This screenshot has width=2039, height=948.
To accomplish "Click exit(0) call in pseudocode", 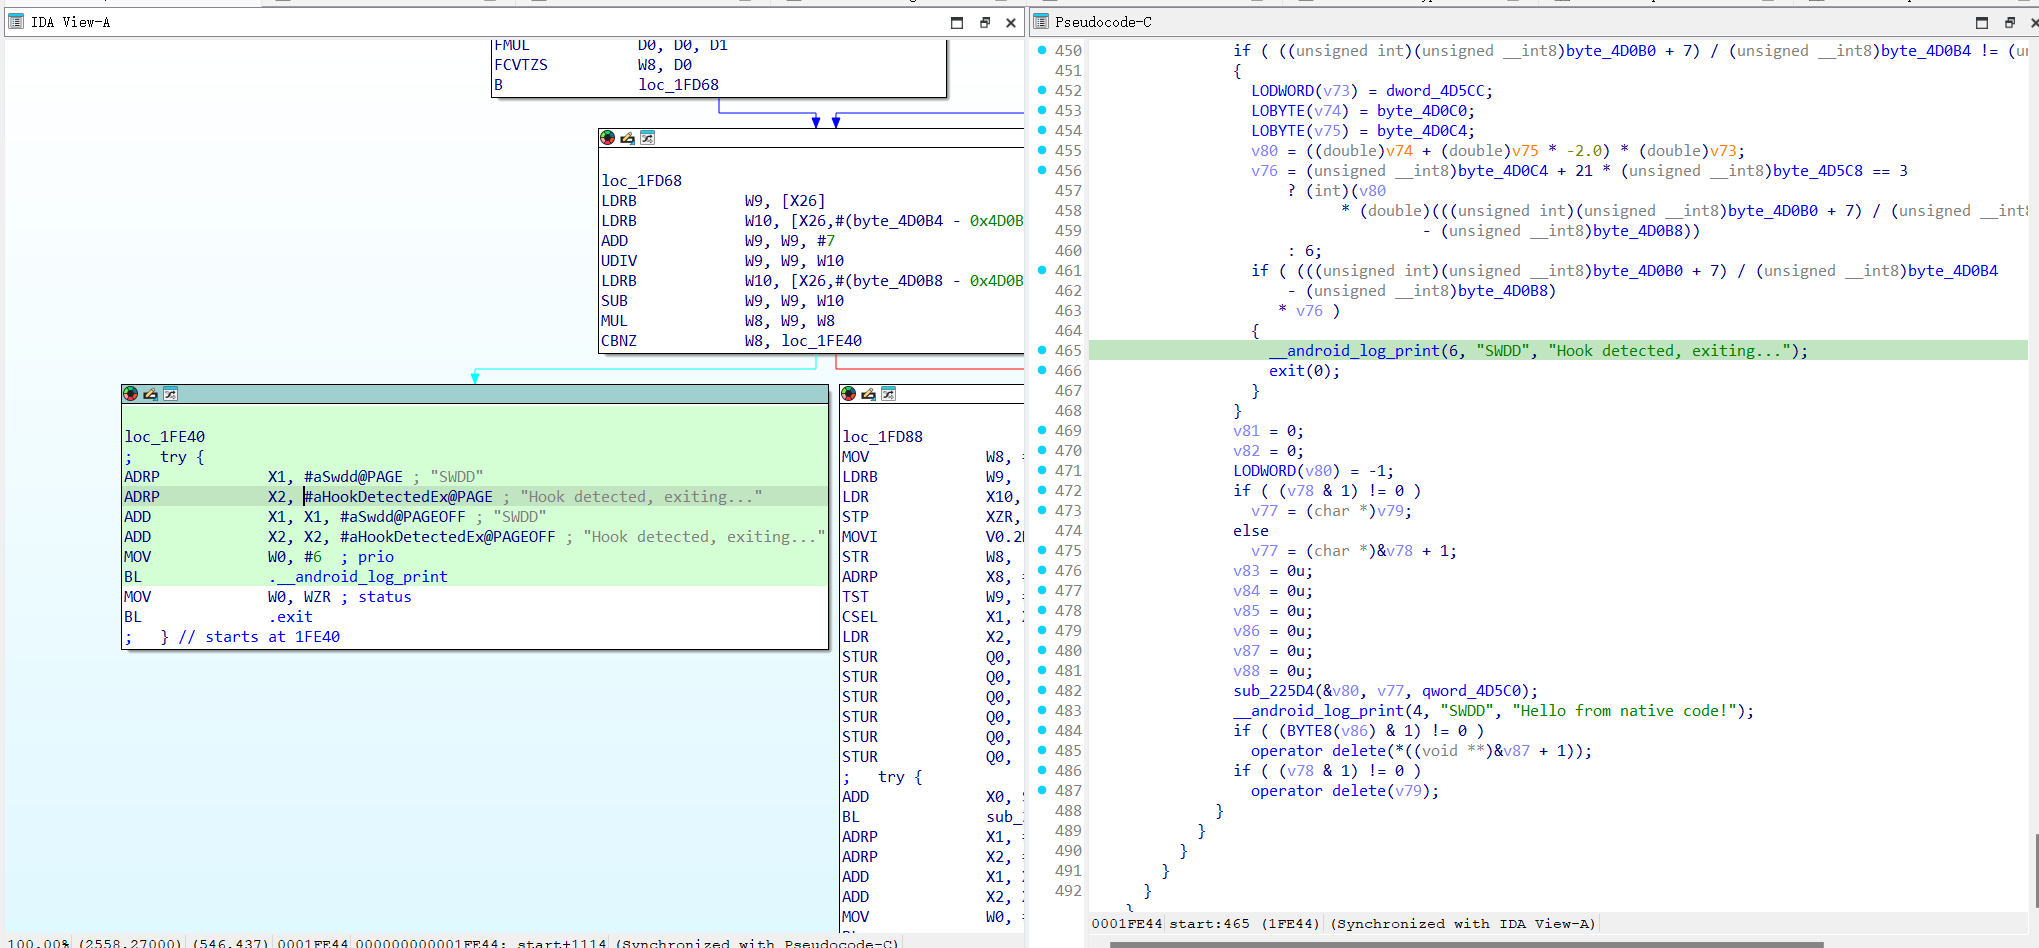I will click(1304, 371).
